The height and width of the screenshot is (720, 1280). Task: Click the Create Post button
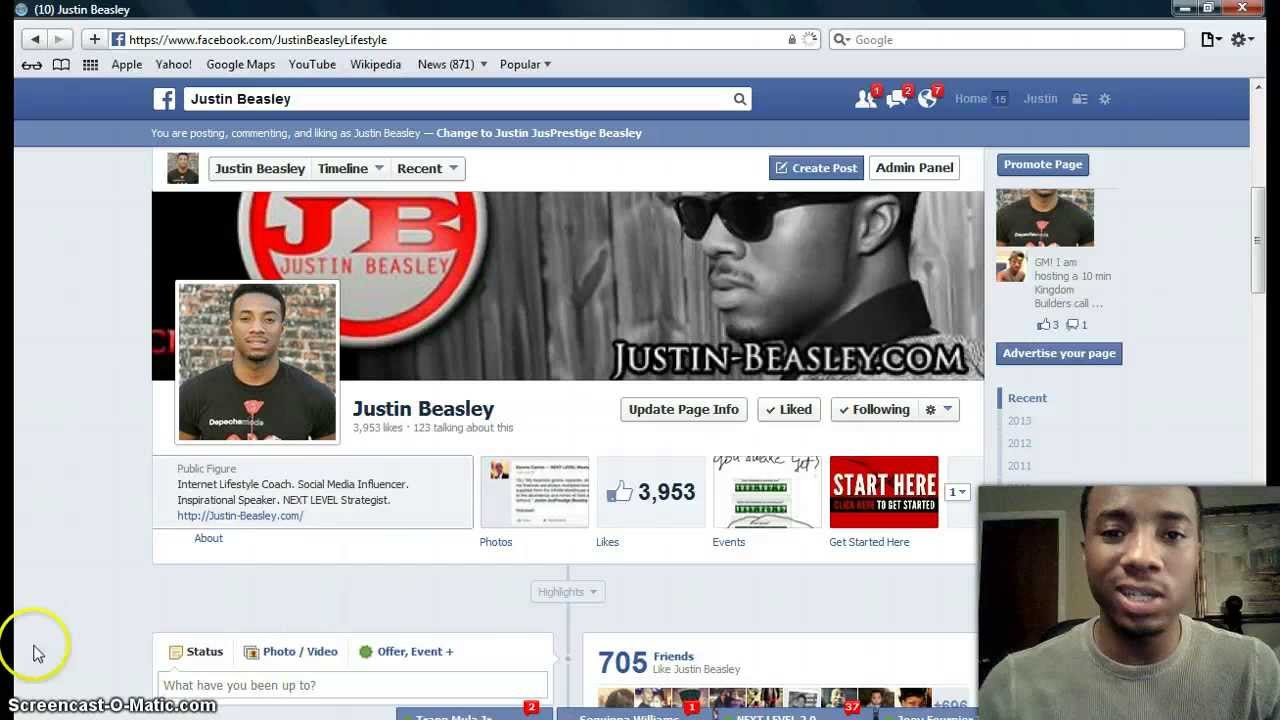tap(815, 168)
